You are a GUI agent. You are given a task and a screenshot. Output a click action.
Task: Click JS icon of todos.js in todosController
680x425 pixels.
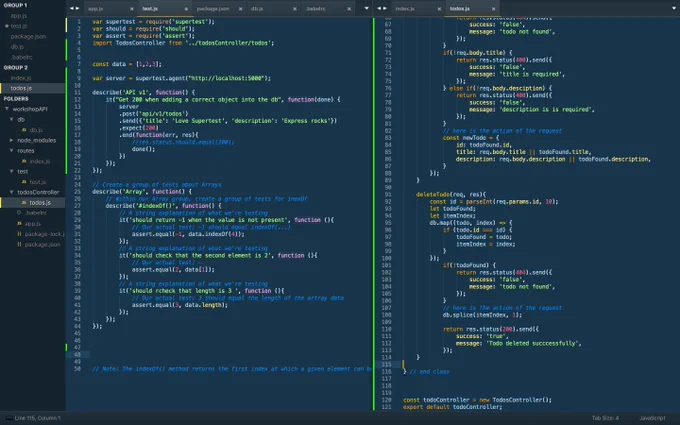[x=24, y=203]
